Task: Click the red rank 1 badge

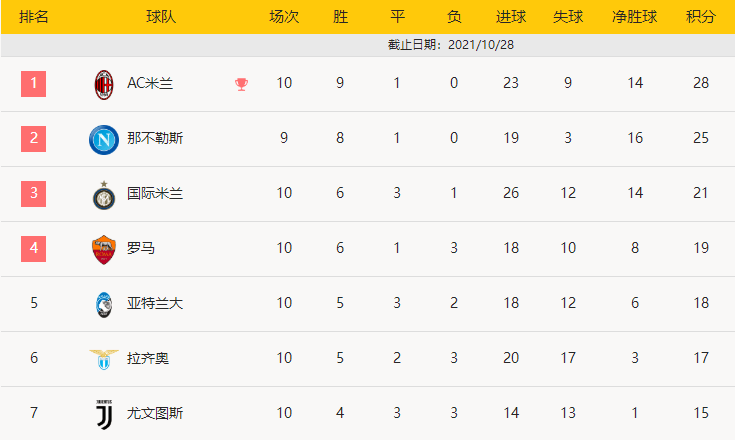Action: click(x=34, y=84)
